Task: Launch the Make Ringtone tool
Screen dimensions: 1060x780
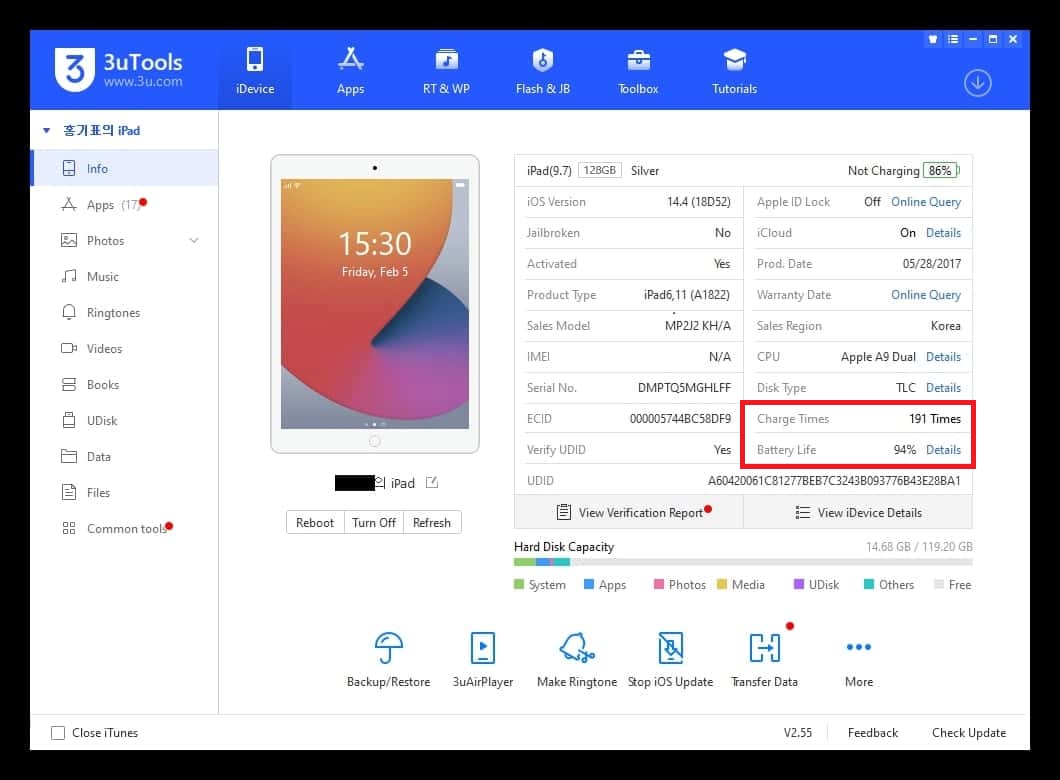Action: click(x=577, y=648)
